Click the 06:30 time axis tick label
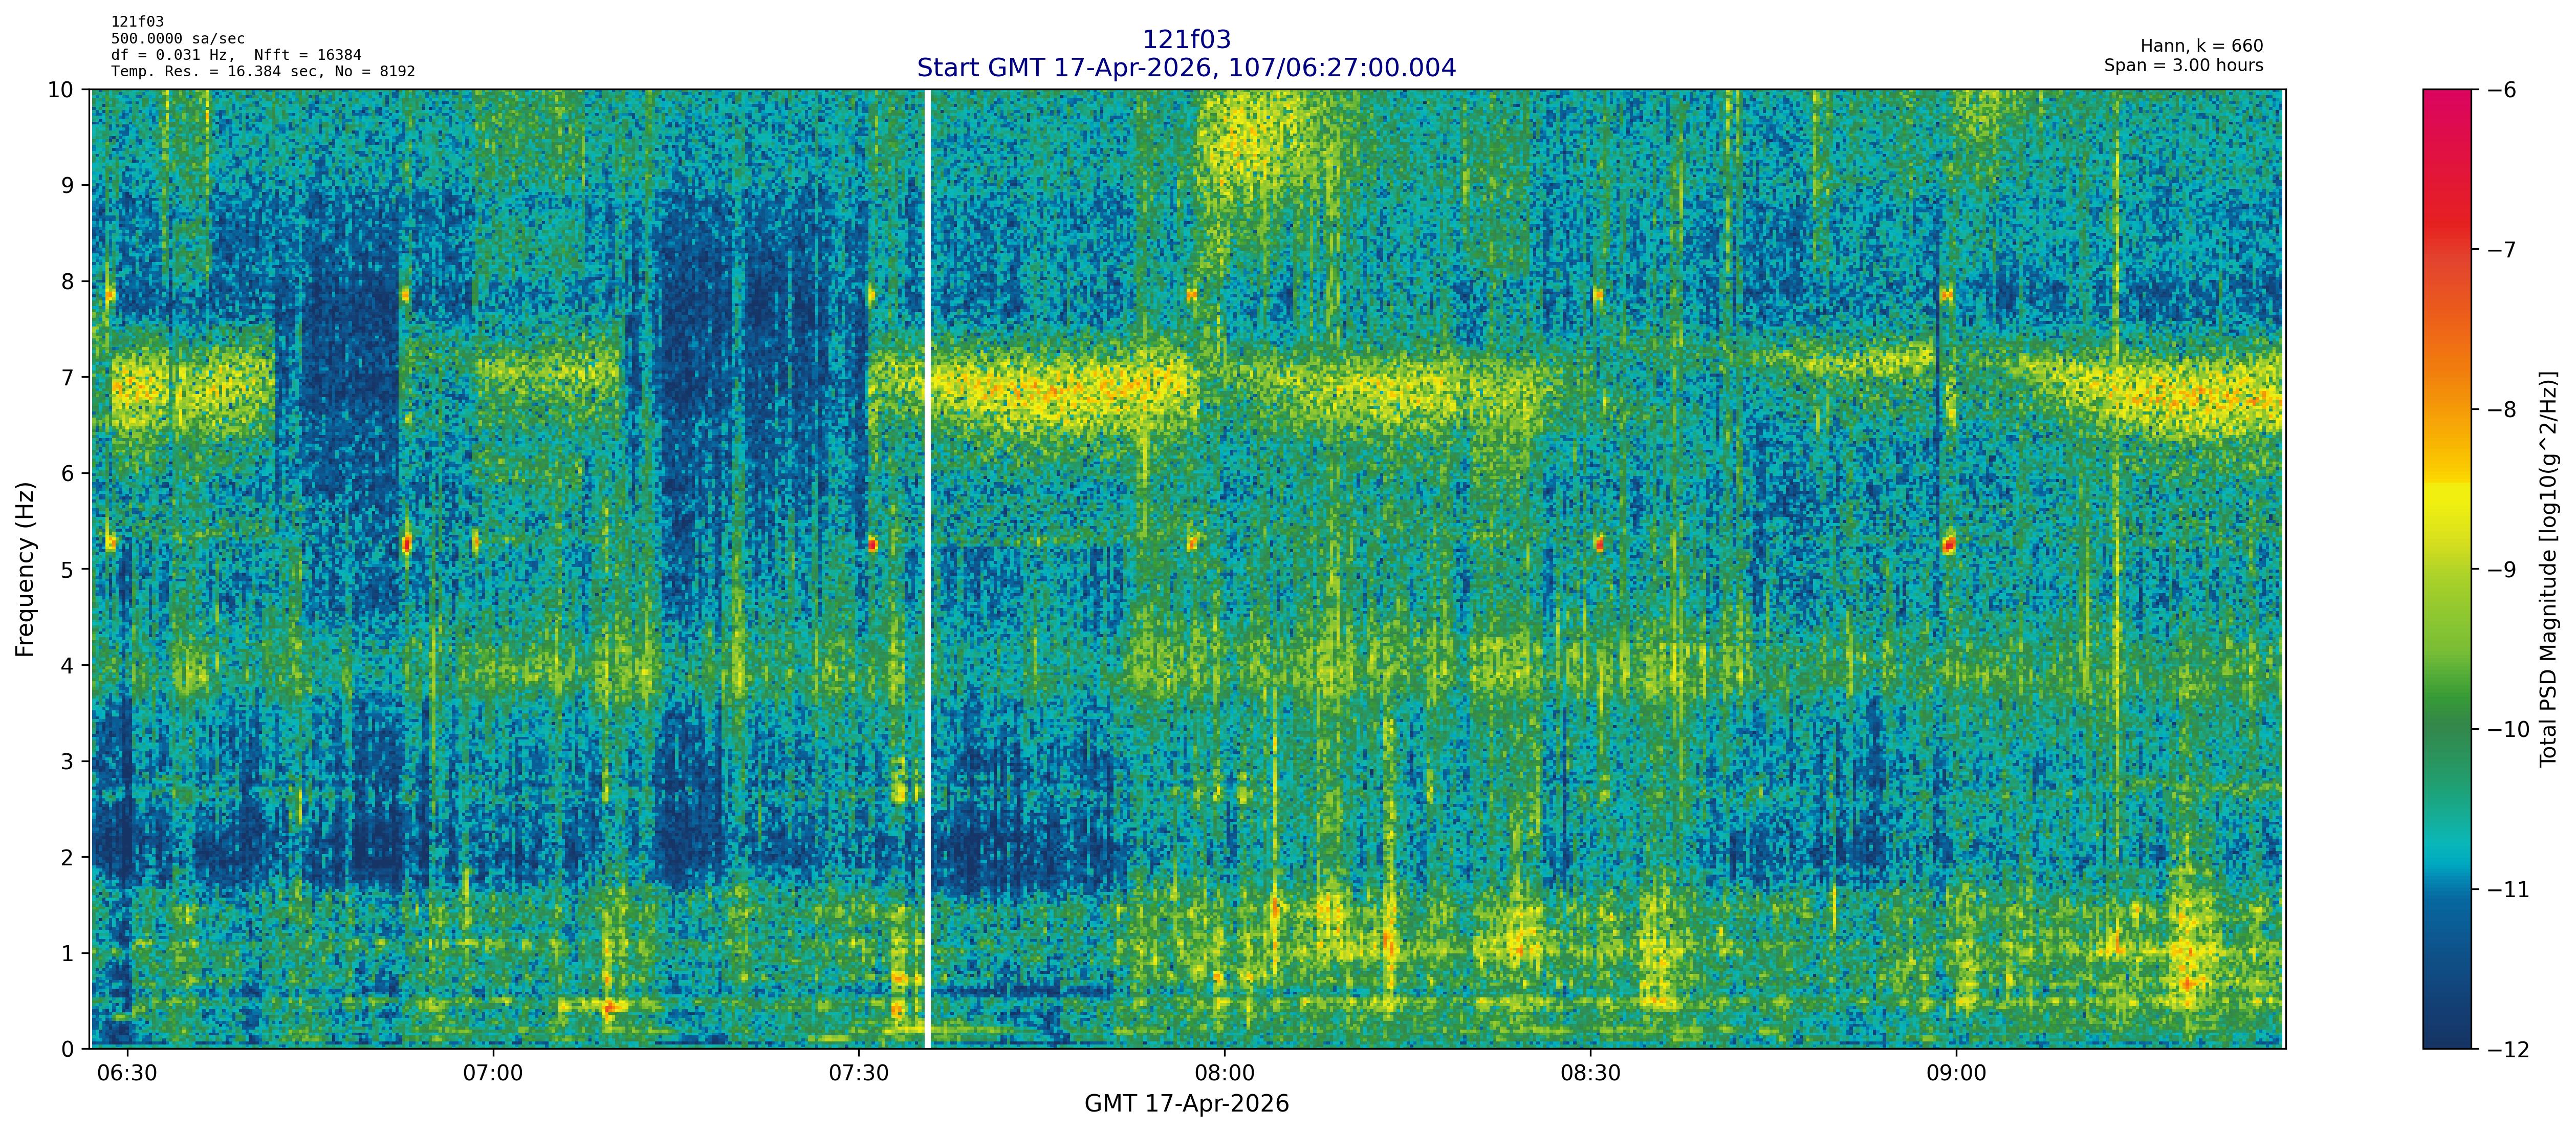Screen dimensions: 2576x1132 (127, 1074)
